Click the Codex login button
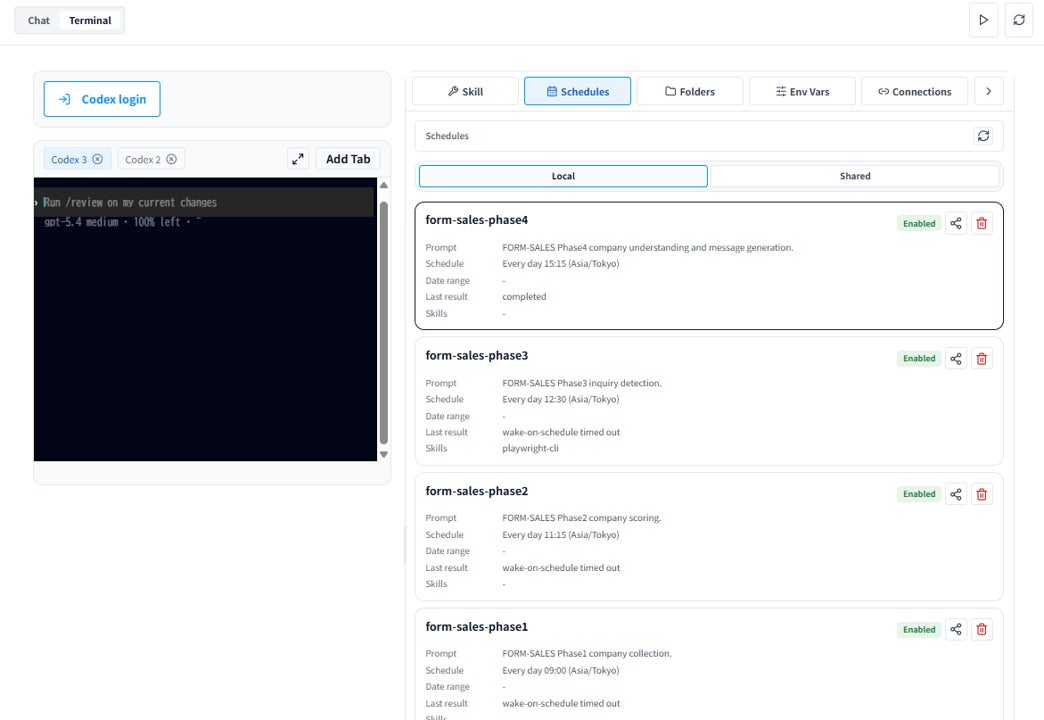 [x=102, y=99]
